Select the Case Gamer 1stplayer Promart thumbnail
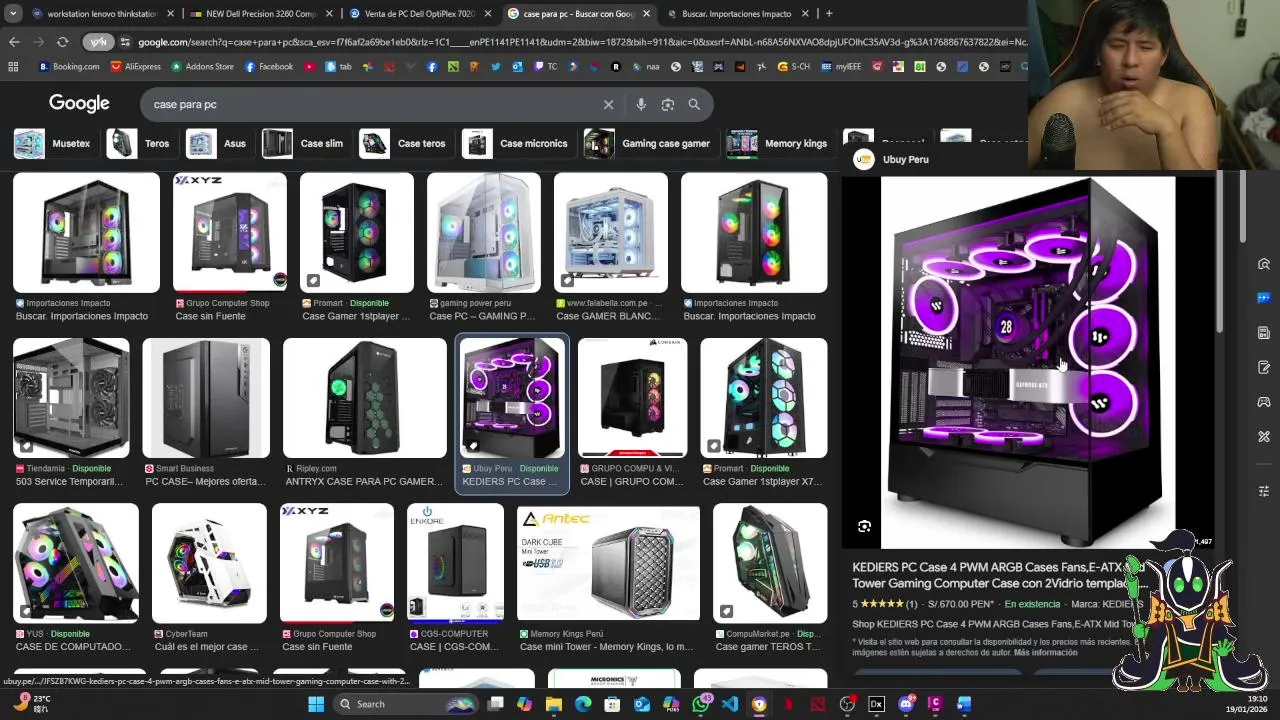The height and width of the screenshot is (720, 1280). [357, 233]
